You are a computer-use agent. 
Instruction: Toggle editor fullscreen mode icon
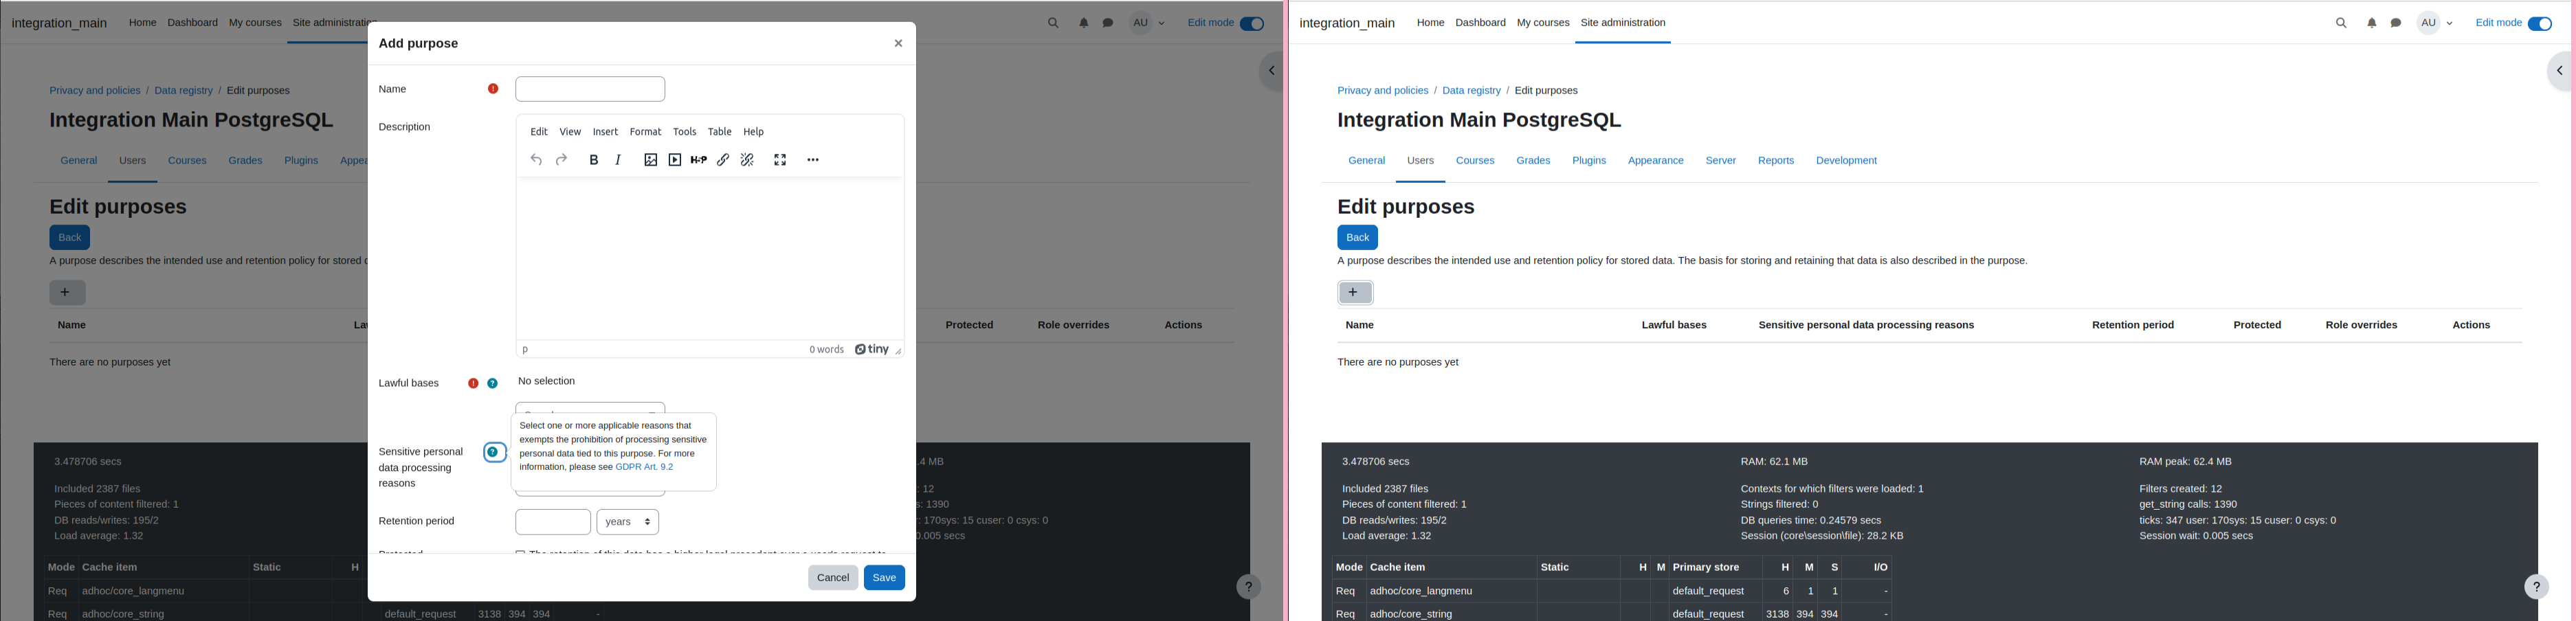[x=781, y=160]
